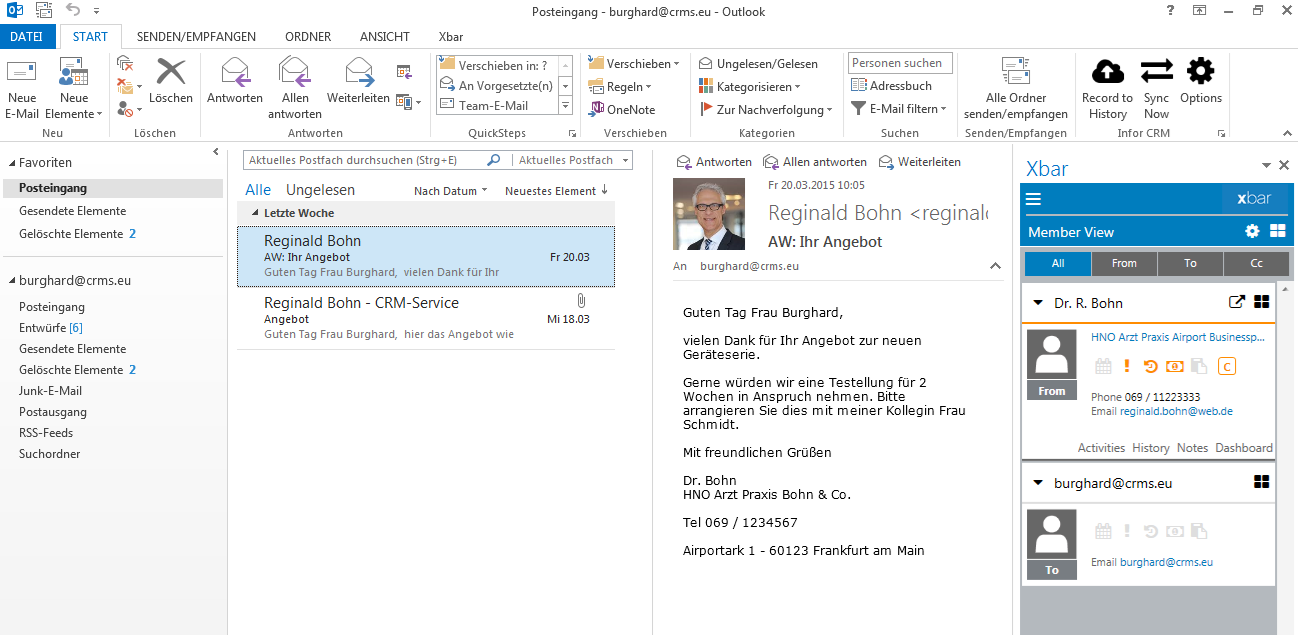Open the Xbar hamburger menu
Image resolution: width=1298 pixels, height=635 pixels.
pyautogui.click(x=1034, y=199)
